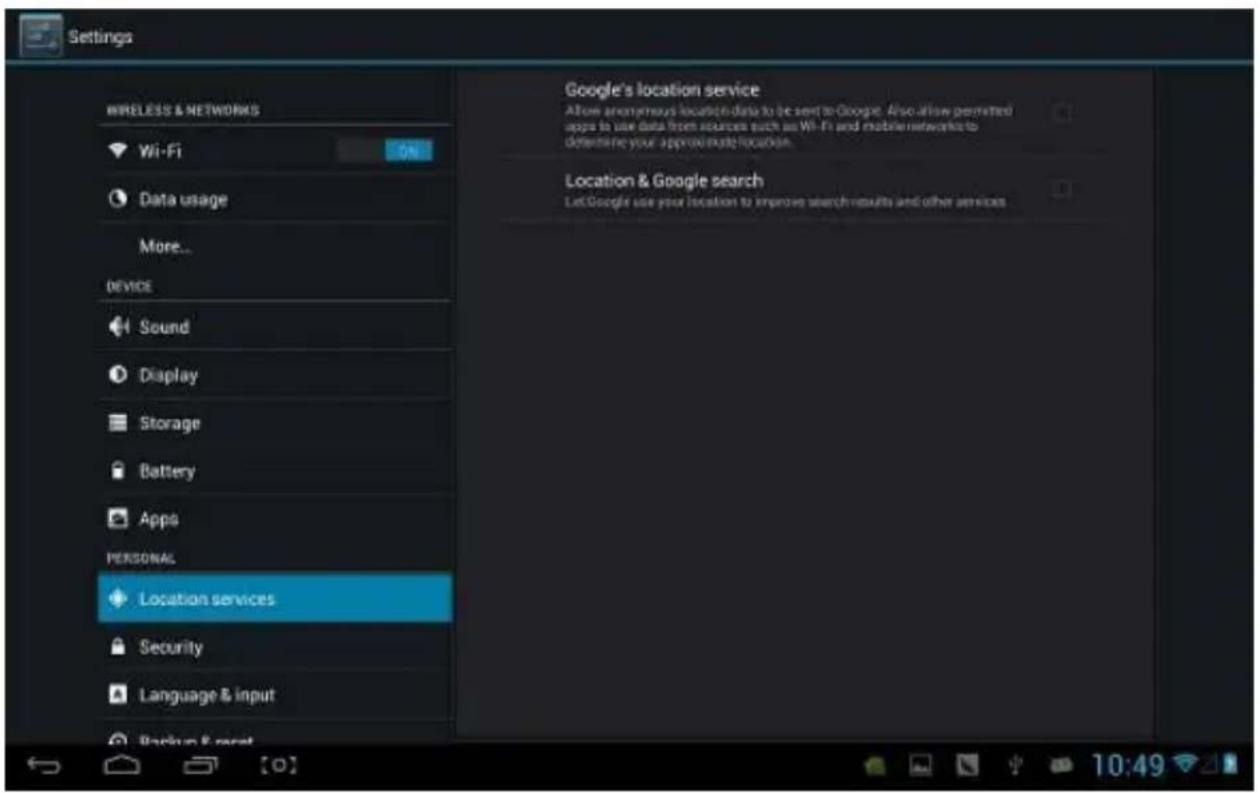1260x793 pixels.
Task: Select Display settings
Action: pyautogui.click(x=275, y=375)
